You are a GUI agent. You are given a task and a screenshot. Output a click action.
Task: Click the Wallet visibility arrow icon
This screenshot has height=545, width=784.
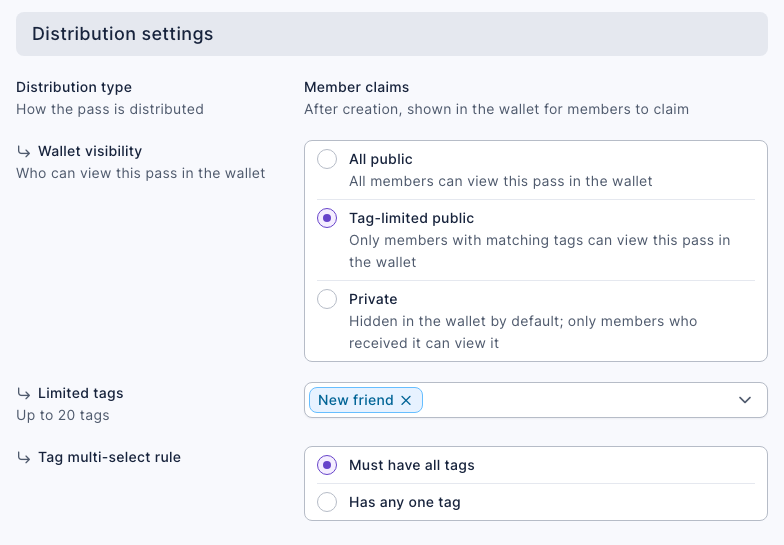(x=24, y=151)
